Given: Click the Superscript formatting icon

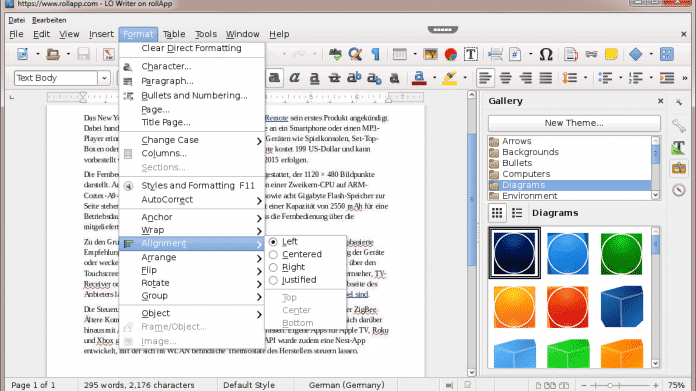Looking at the screenshot, I should [354, 78].
